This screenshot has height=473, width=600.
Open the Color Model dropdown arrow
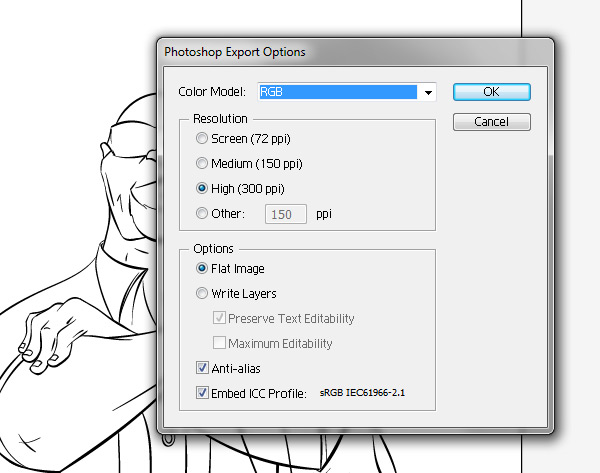tap(428, 92)
